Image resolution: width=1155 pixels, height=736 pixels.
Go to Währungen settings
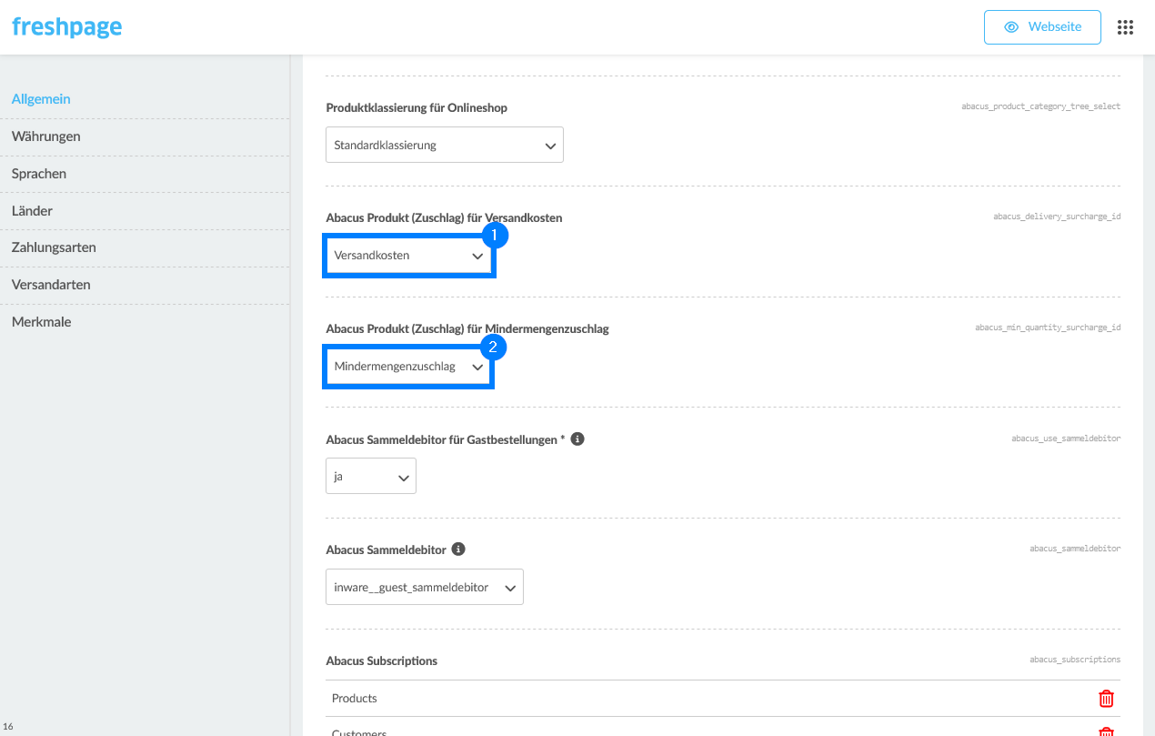46,136
